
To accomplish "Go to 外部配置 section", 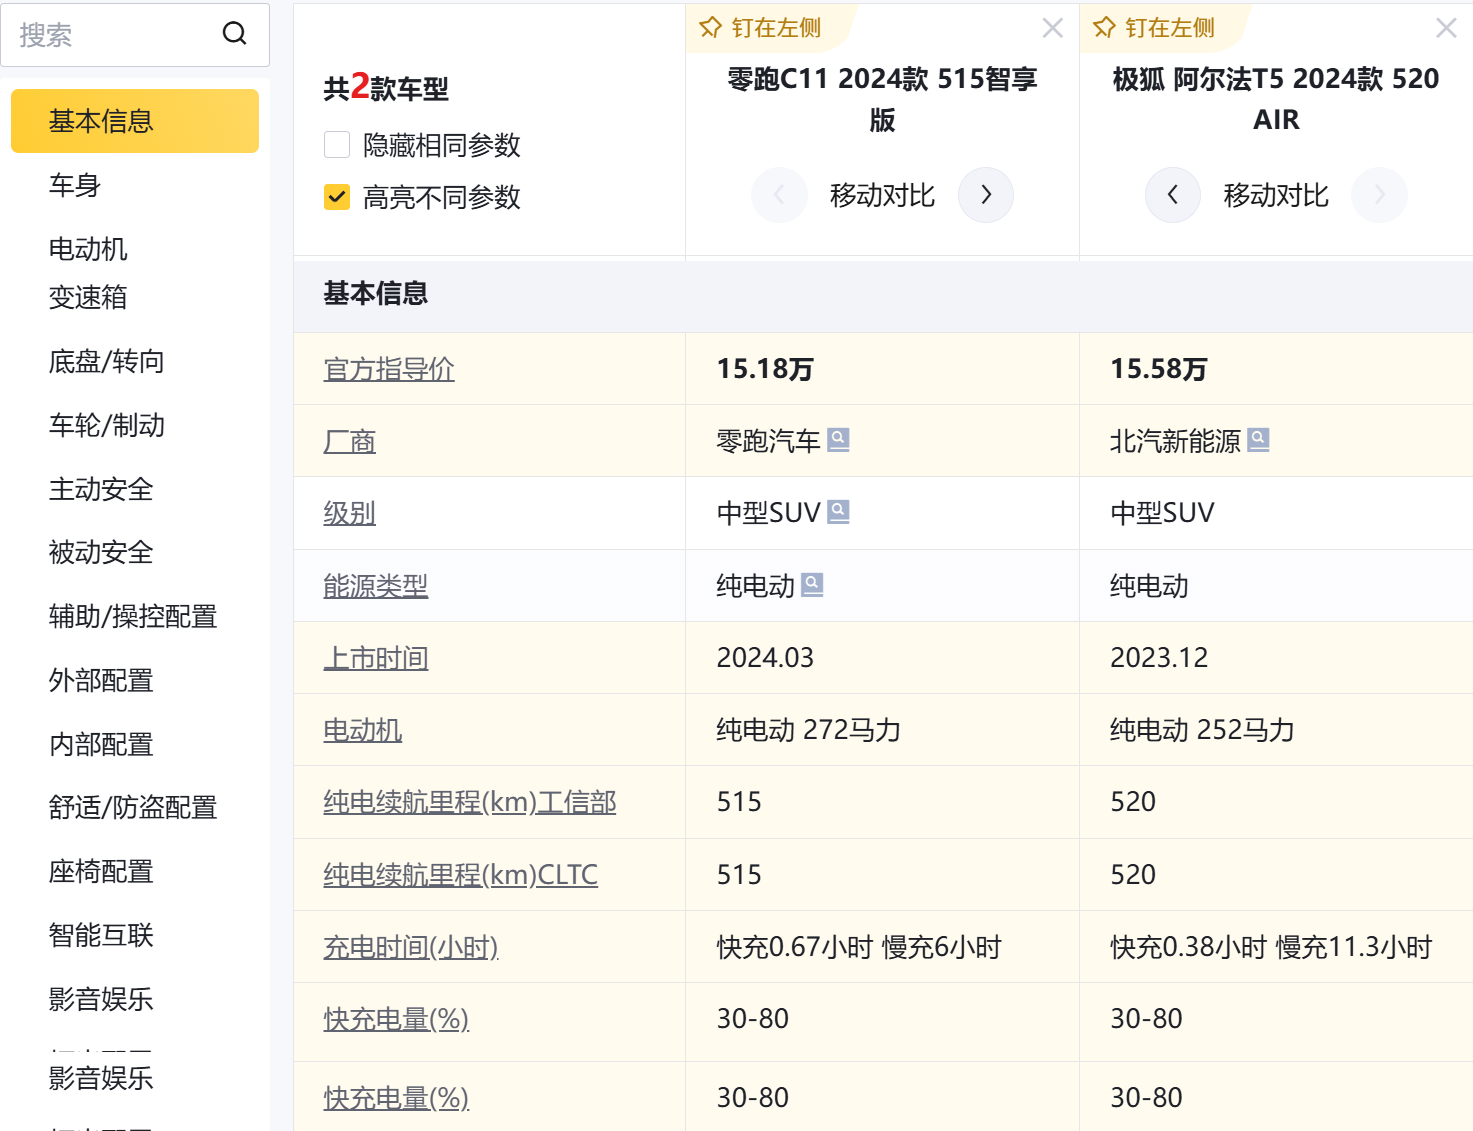I will [101, 680].
